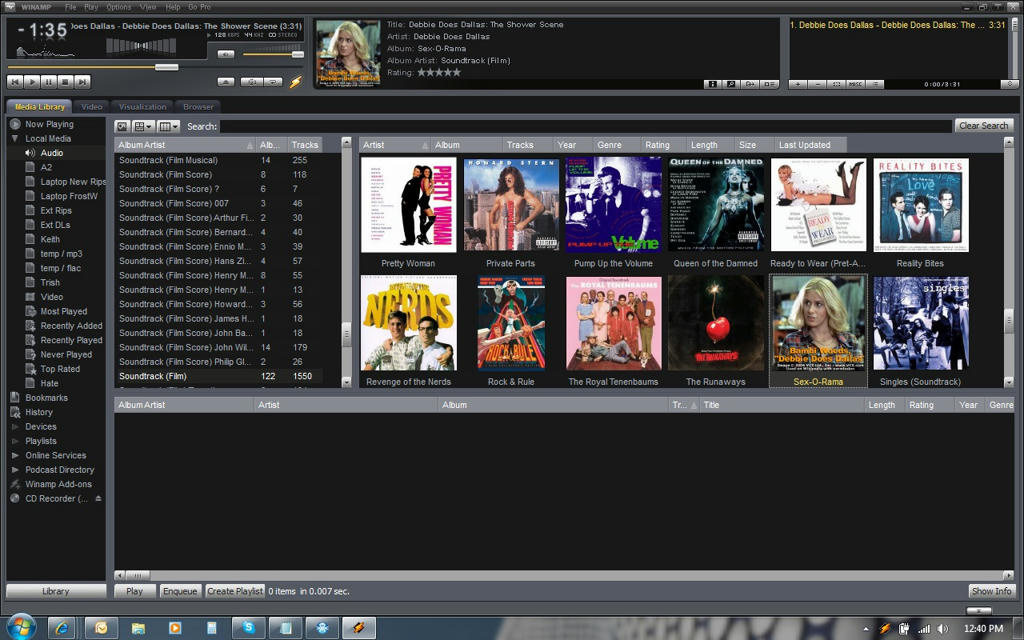Open the columns layout dropdown beside Search
The image size is (1024, 640).
(168, 126)
